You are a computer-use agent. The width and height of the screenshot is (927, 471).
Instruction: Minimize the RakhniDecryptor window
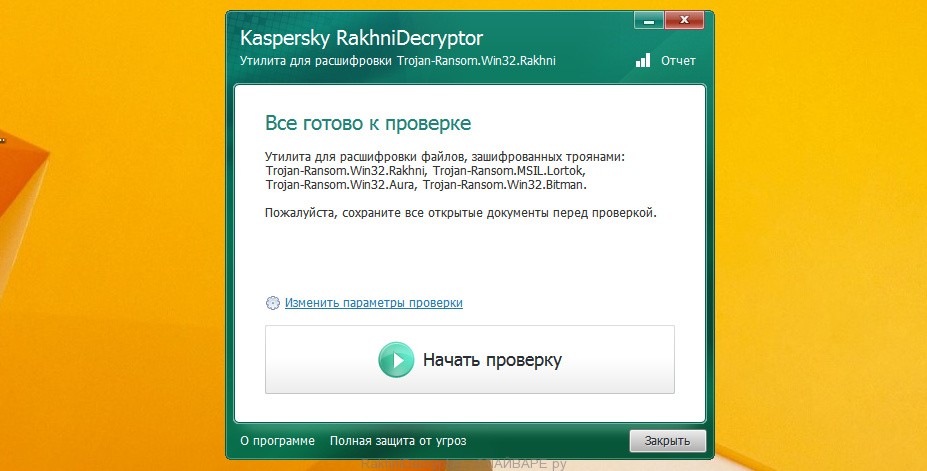coord(649,21)
